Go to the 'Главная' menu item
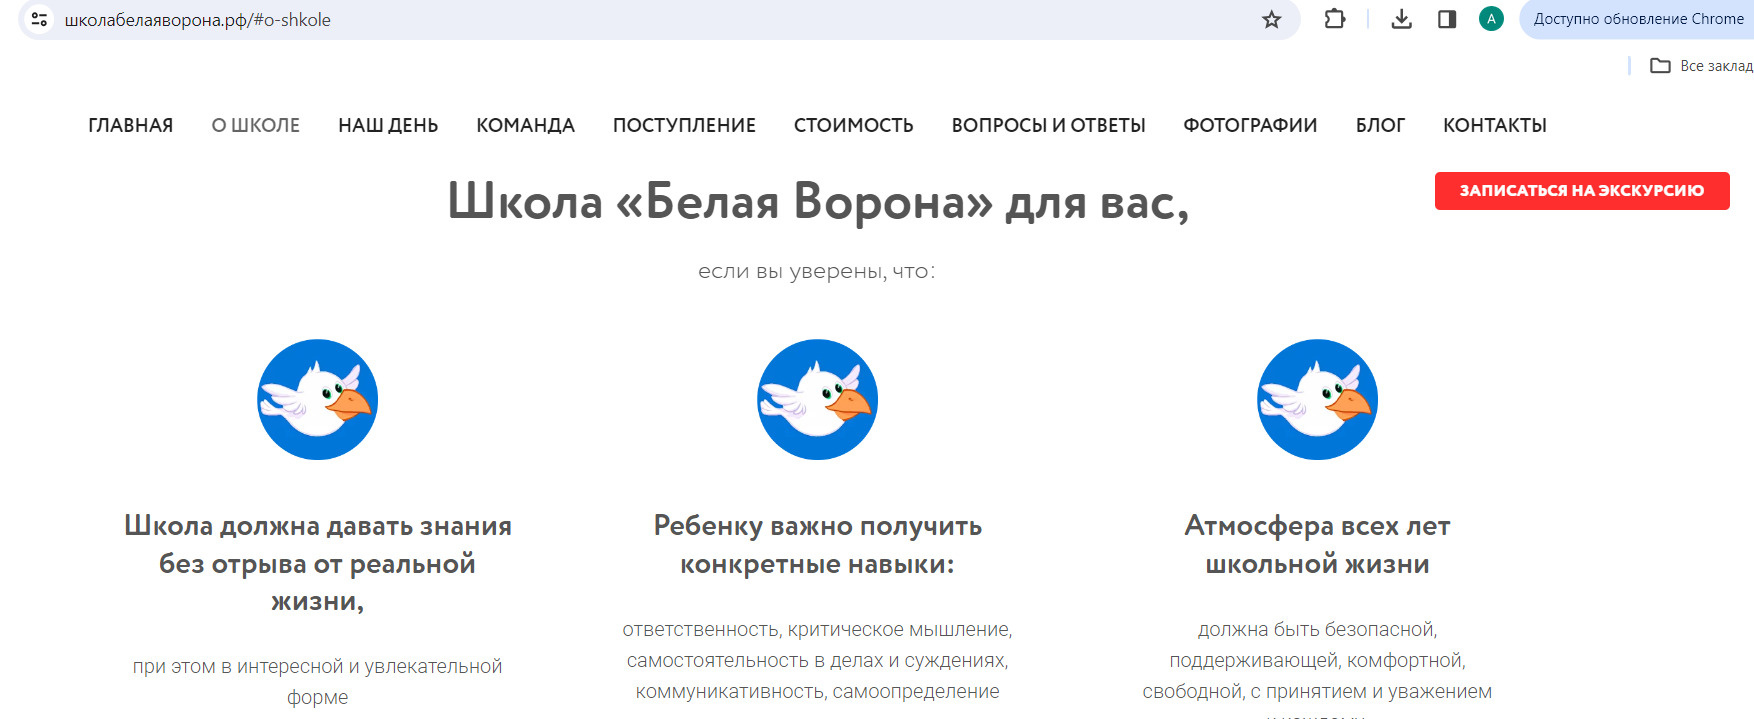 point(130,125)
